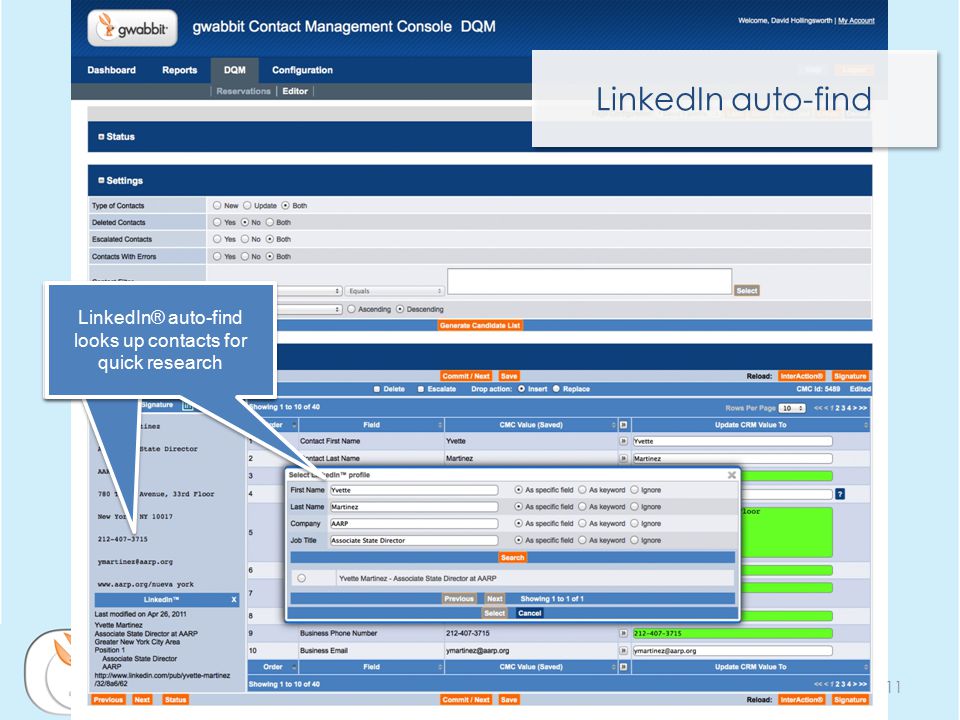Viewport: 960px width, 720px height.
Task: Open the Equals operator dropdown
Action: click(x=394, y=291)
